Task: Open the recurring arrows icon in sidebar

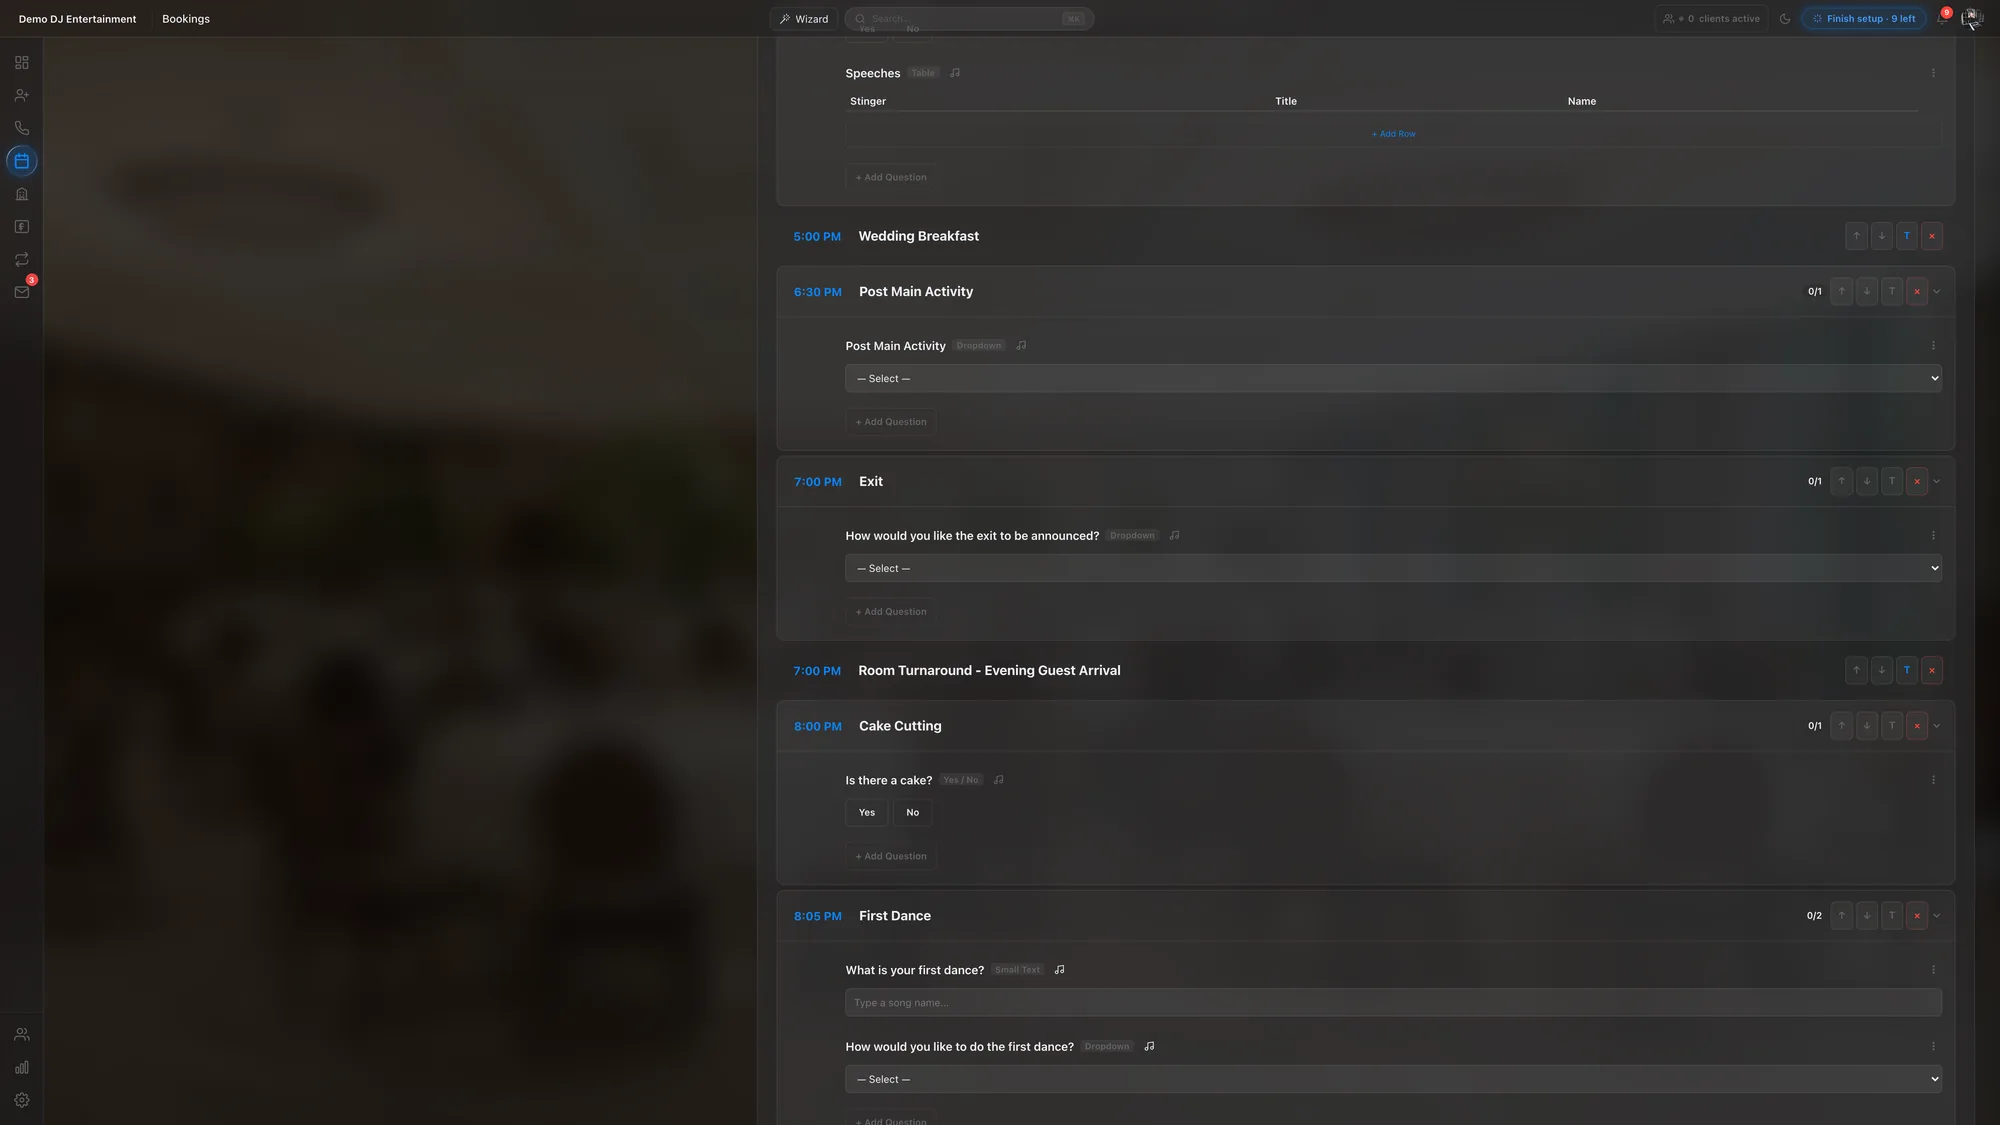Action: tap(22, 260)
